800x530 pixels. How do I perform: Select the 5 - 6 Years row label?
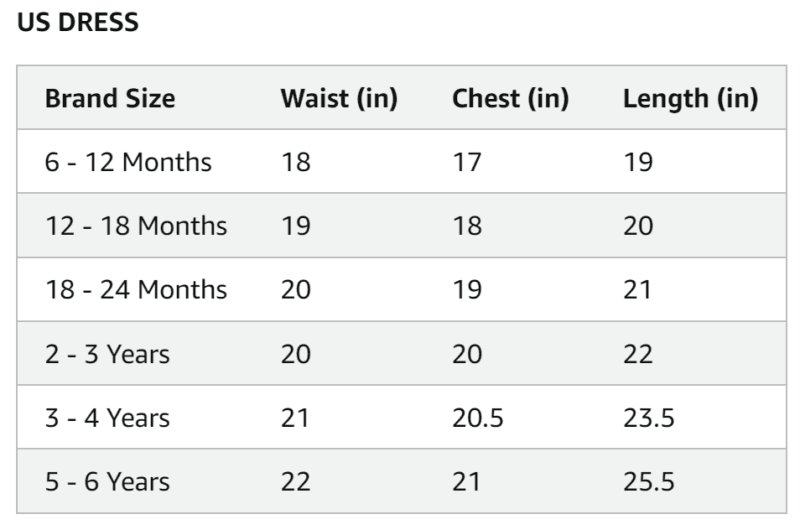pos(107,481)
